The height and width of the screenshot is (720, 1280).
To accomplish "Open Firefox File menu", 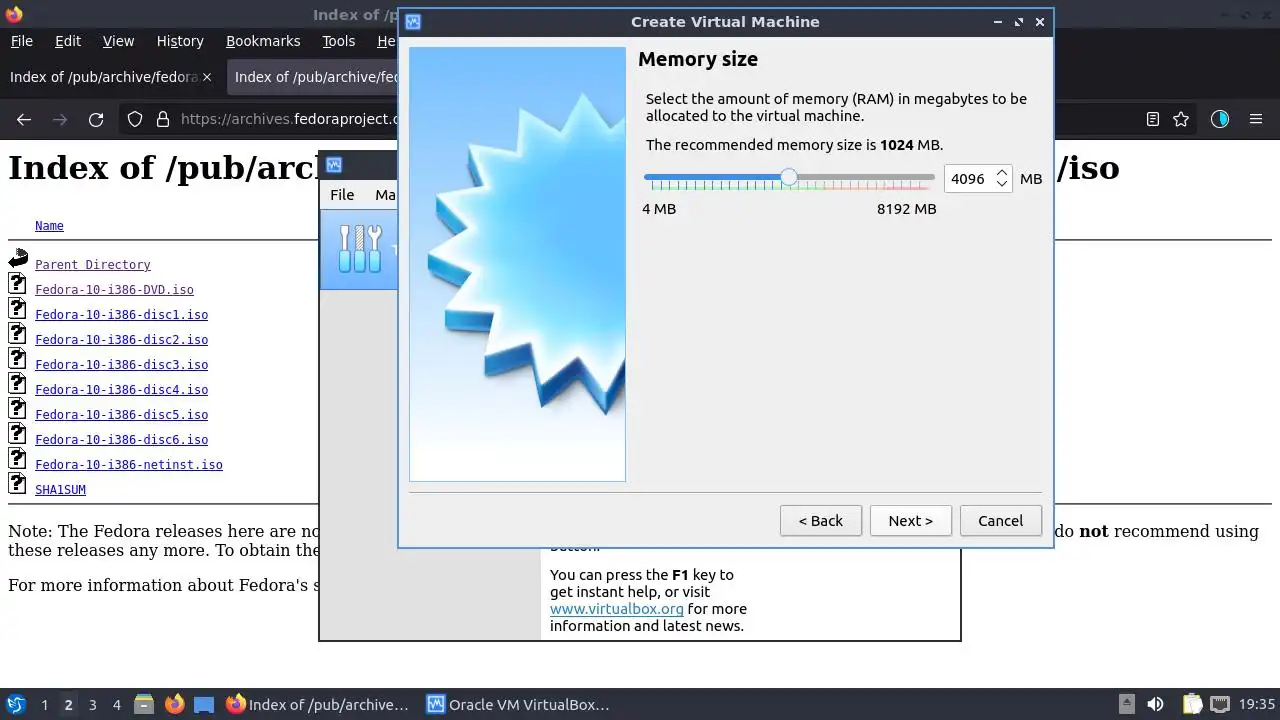I will [21, 41].
